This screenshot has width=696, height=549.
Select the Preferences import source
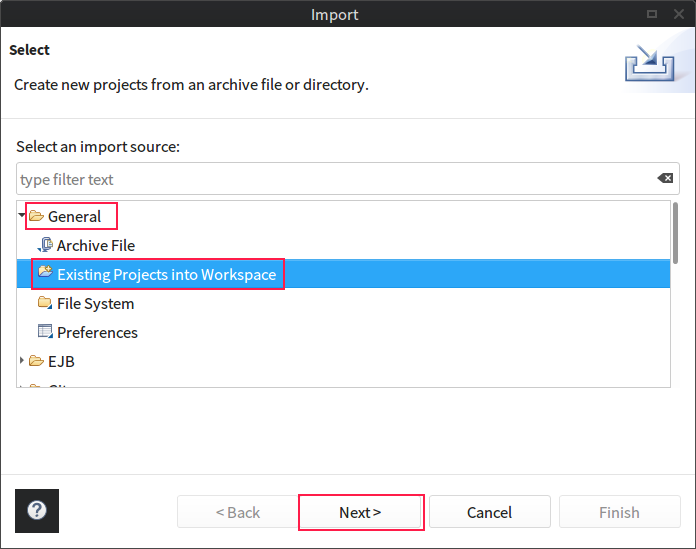pyautogui.click(x=97, y=333)
